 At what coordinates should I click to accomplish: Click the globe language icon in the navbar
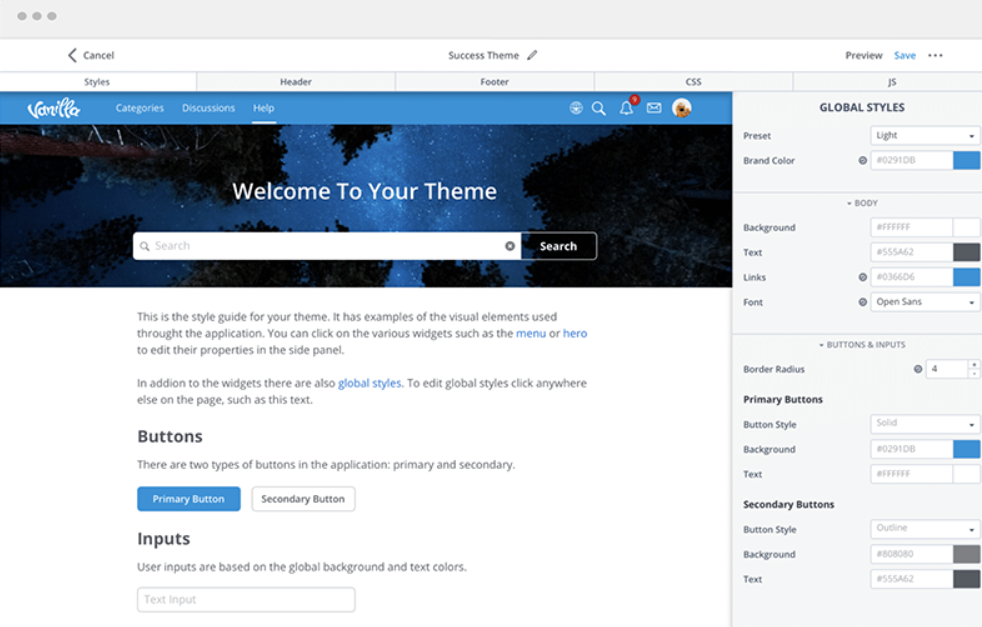click(576, 107)
